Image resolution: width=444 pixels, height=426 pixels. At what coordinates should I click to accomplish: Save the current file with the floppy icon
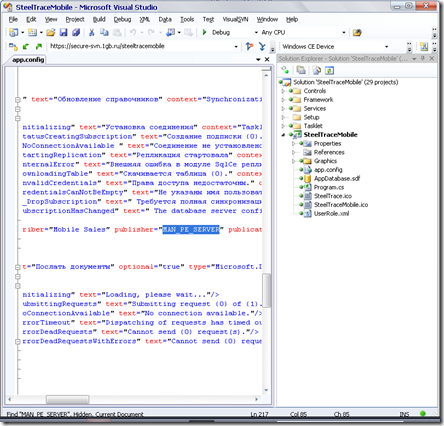tap(63, 32)
